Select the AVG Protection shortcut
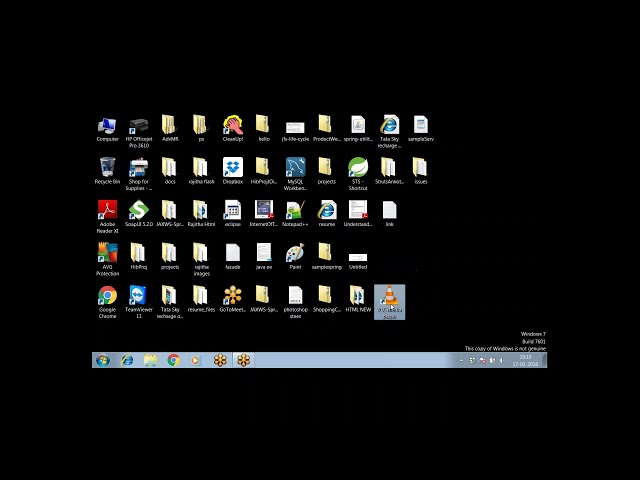The height and width of the screenshot is (480, 640). 107,260
